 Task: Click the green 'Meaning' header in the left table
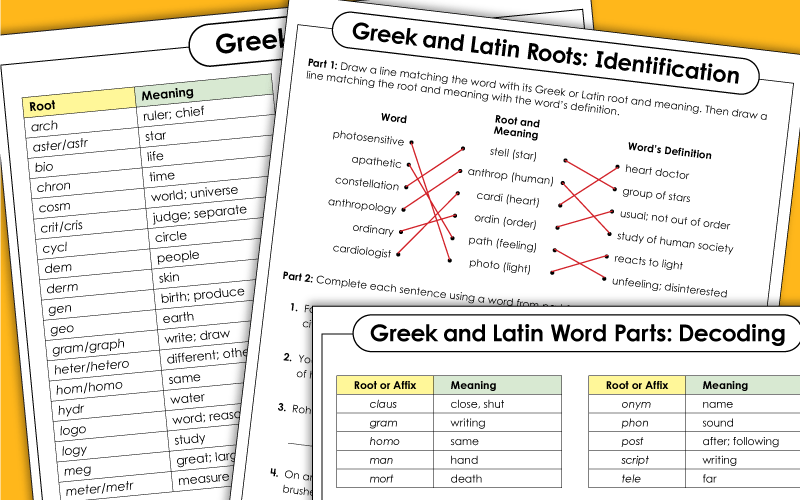(204, 91)
